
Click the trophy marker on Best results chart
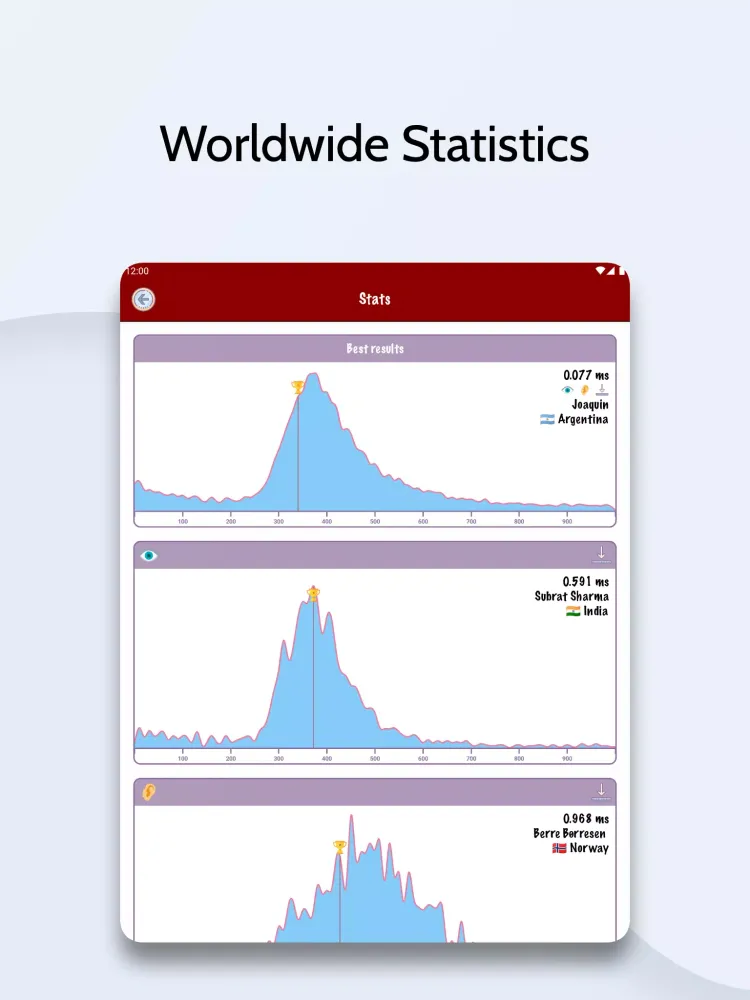297,387
